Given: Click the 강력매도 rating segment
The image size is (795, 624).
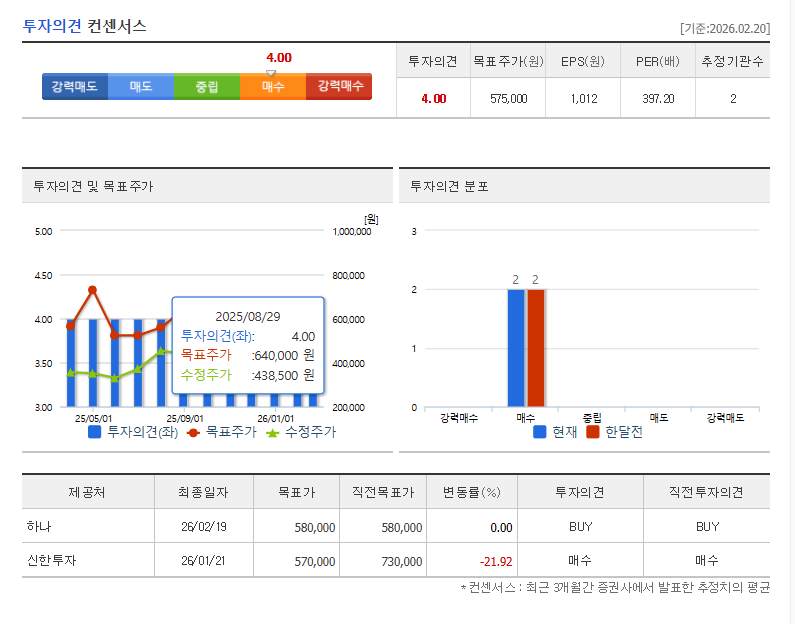Looking at the screenshot, I should coord(75,86).
